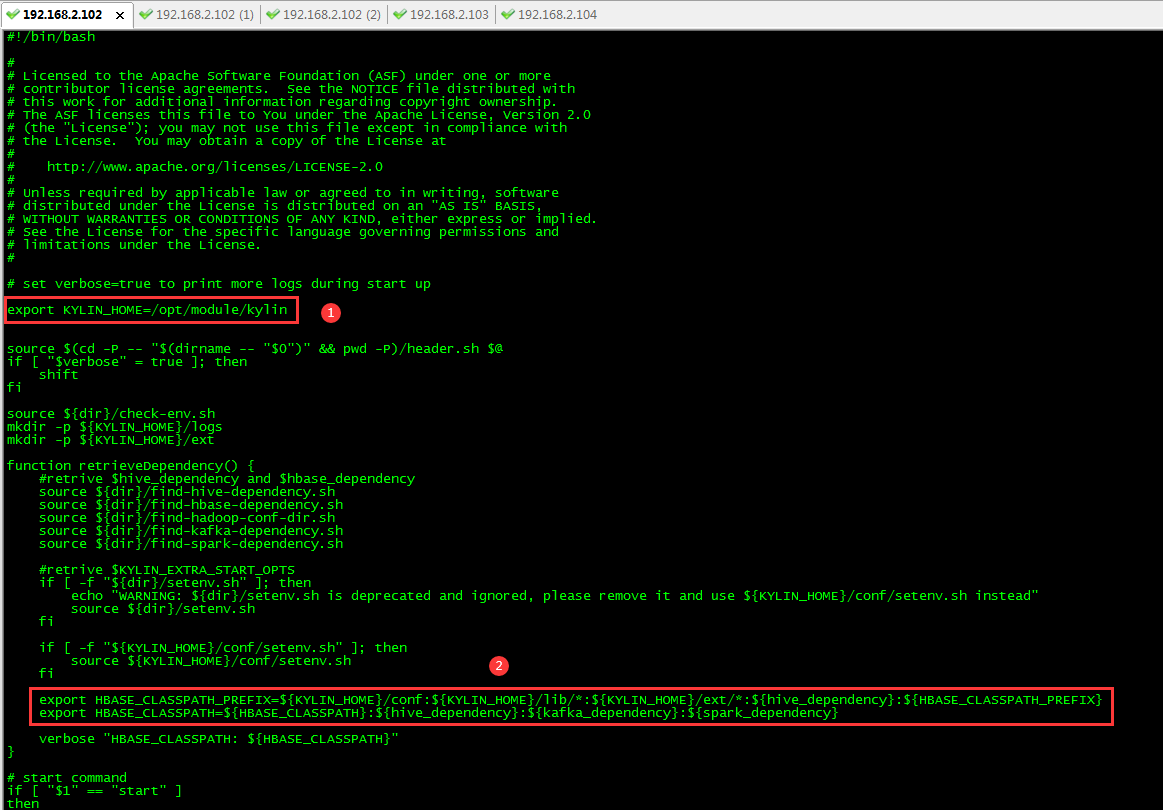Click the 'WITHOUT WARRANTIES OR CONDITIONS' line

302,219
